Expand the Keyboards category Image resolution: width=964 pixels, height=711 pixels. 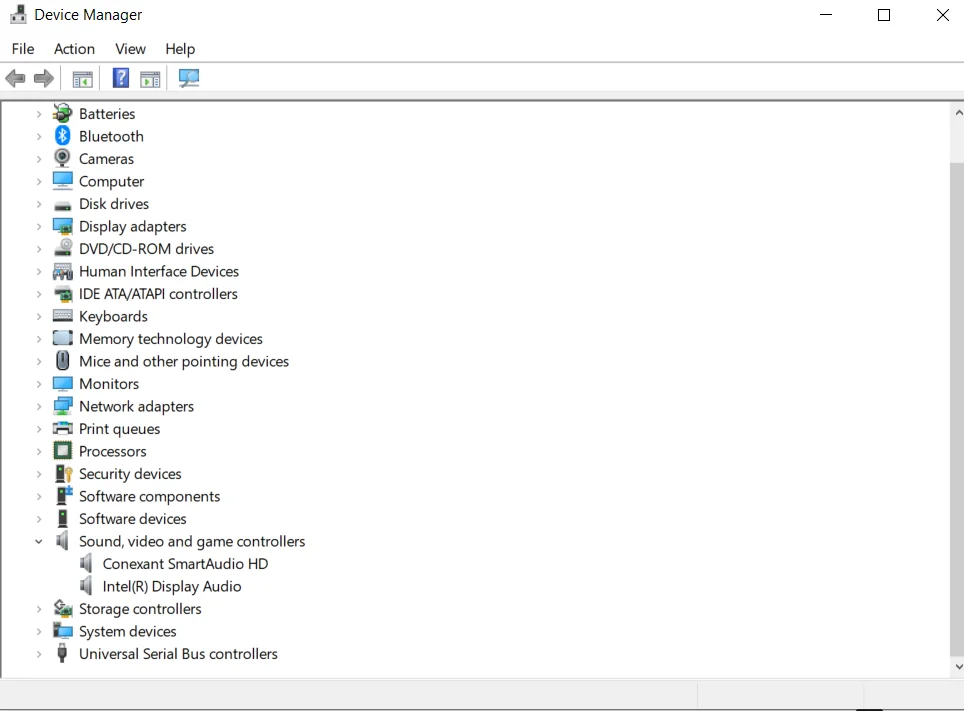(39, 316)
